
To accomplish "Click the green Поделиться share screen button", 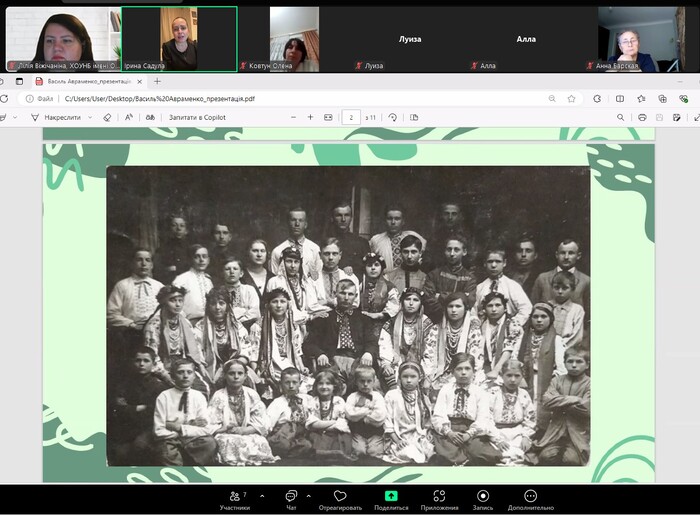I will coord(391,500).
